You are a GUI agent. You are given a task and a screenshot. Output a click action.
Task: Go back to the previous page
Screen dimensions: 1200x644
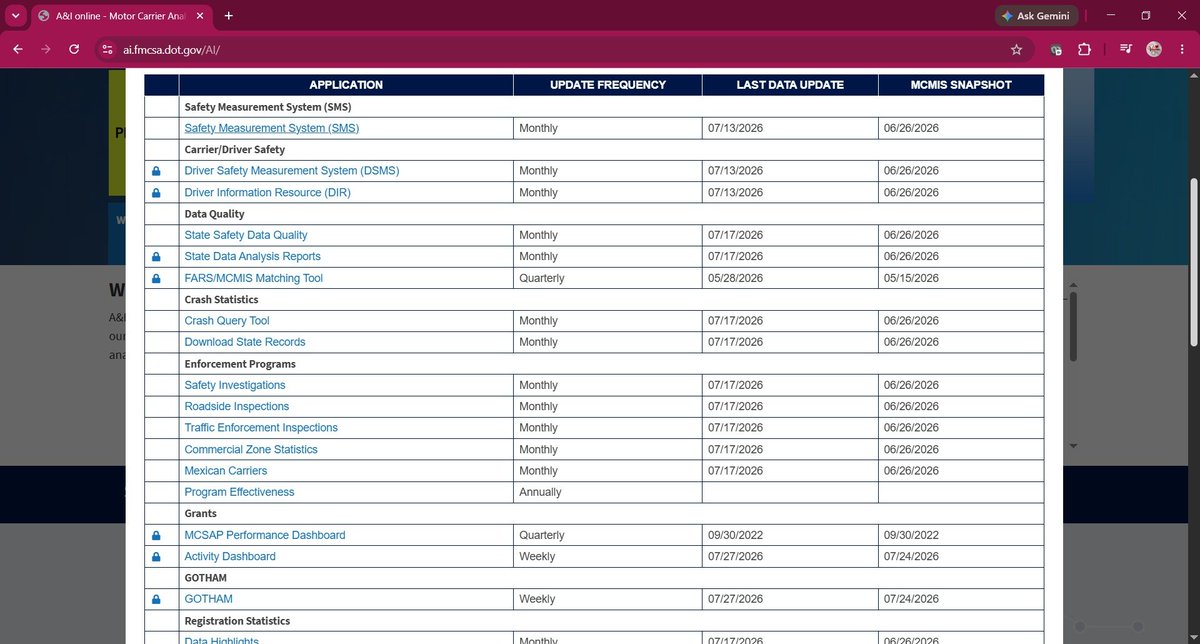18,49
